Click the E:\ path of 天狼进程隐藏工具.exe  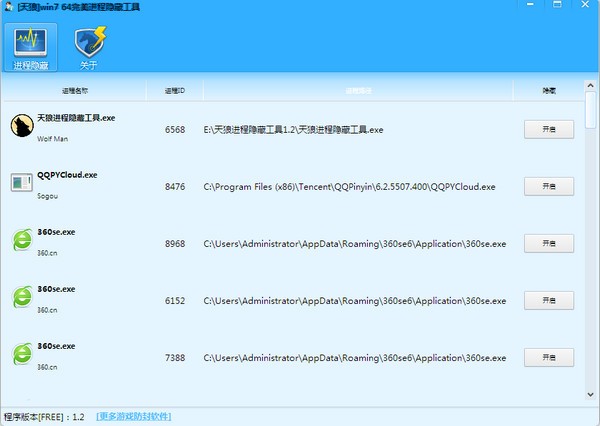click(293, 130)
